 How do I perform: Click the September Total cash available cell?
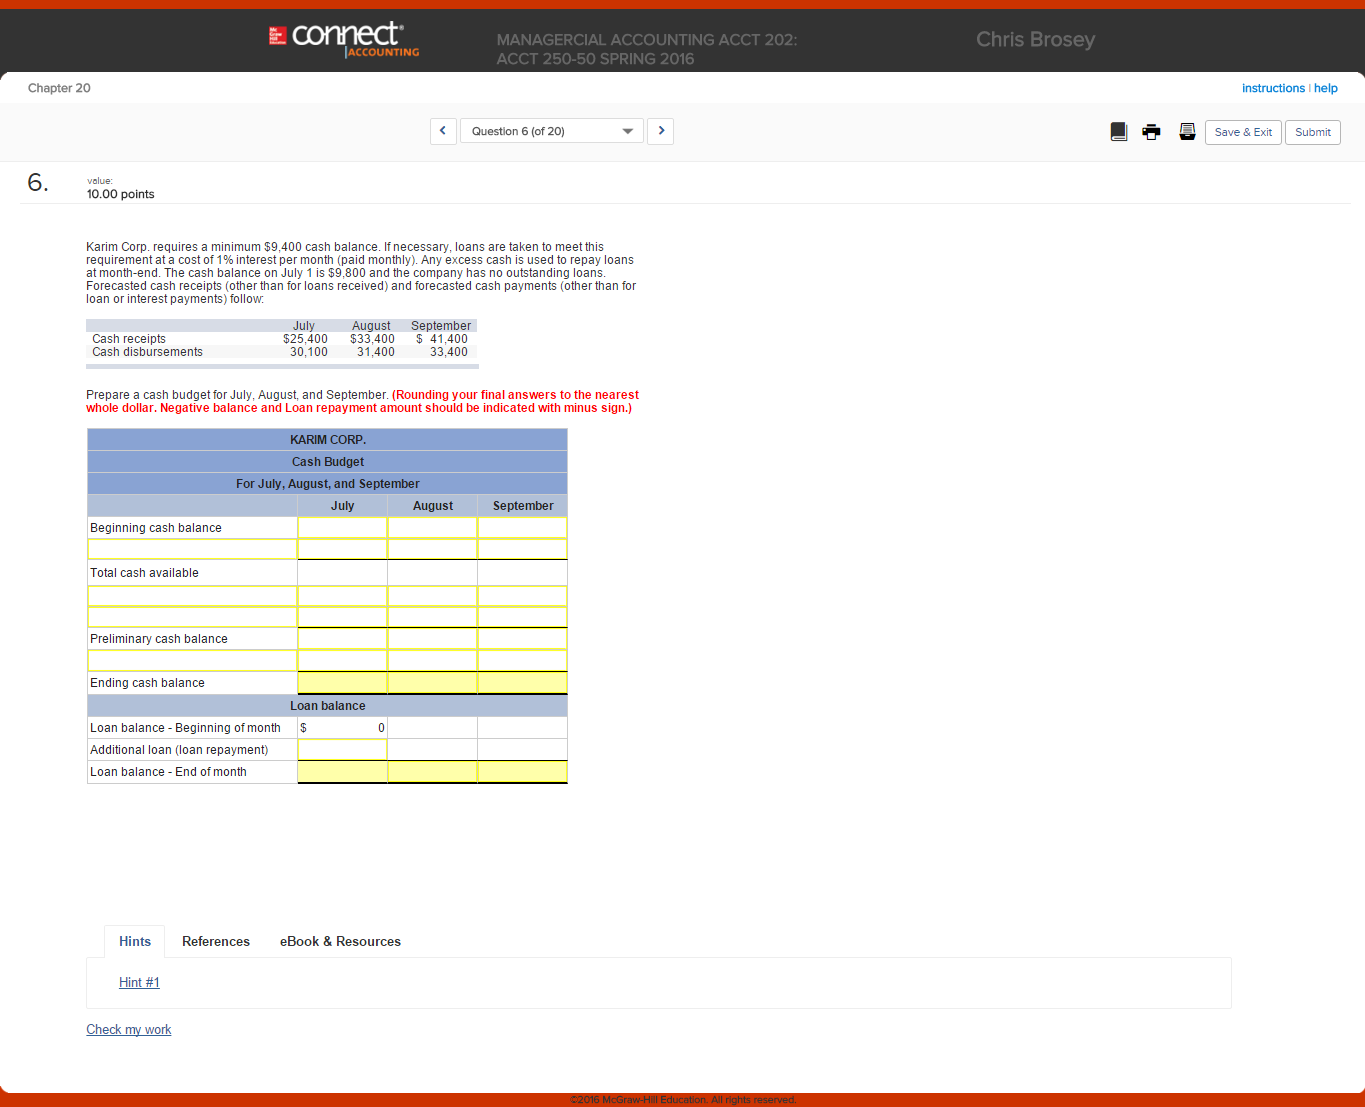coord(522,573)
